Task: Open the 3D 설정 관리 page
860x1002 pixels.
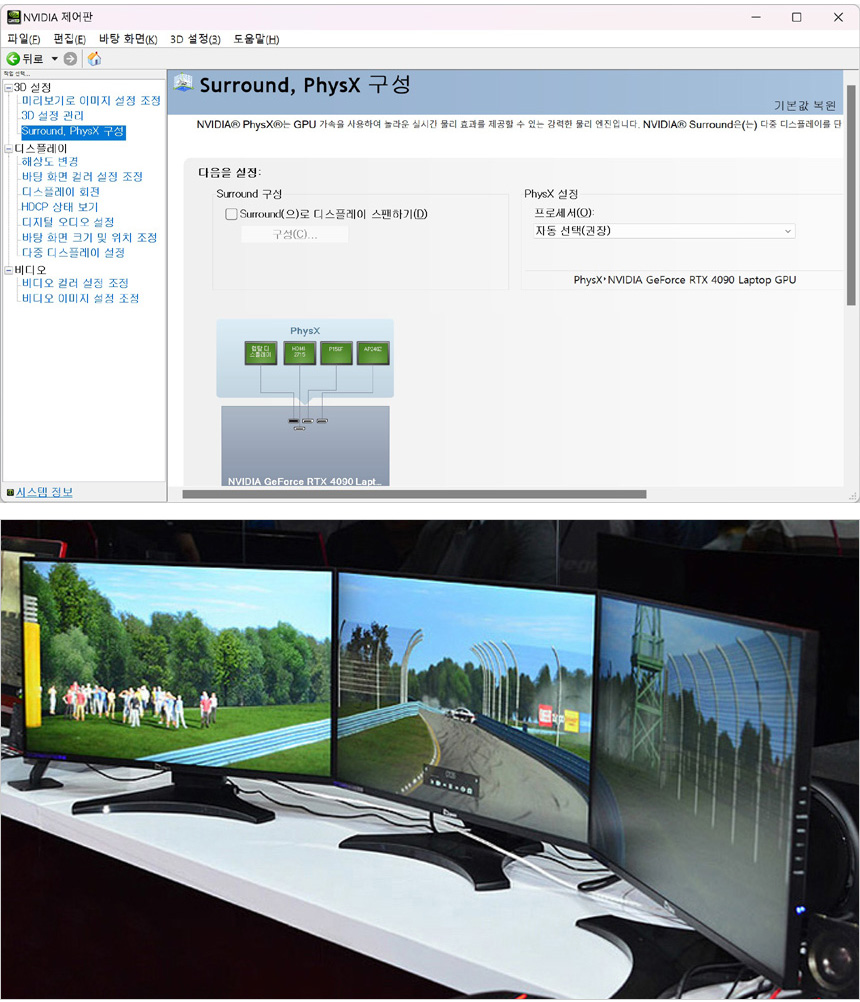Action: pyautogui.click(x=52, y=116)
